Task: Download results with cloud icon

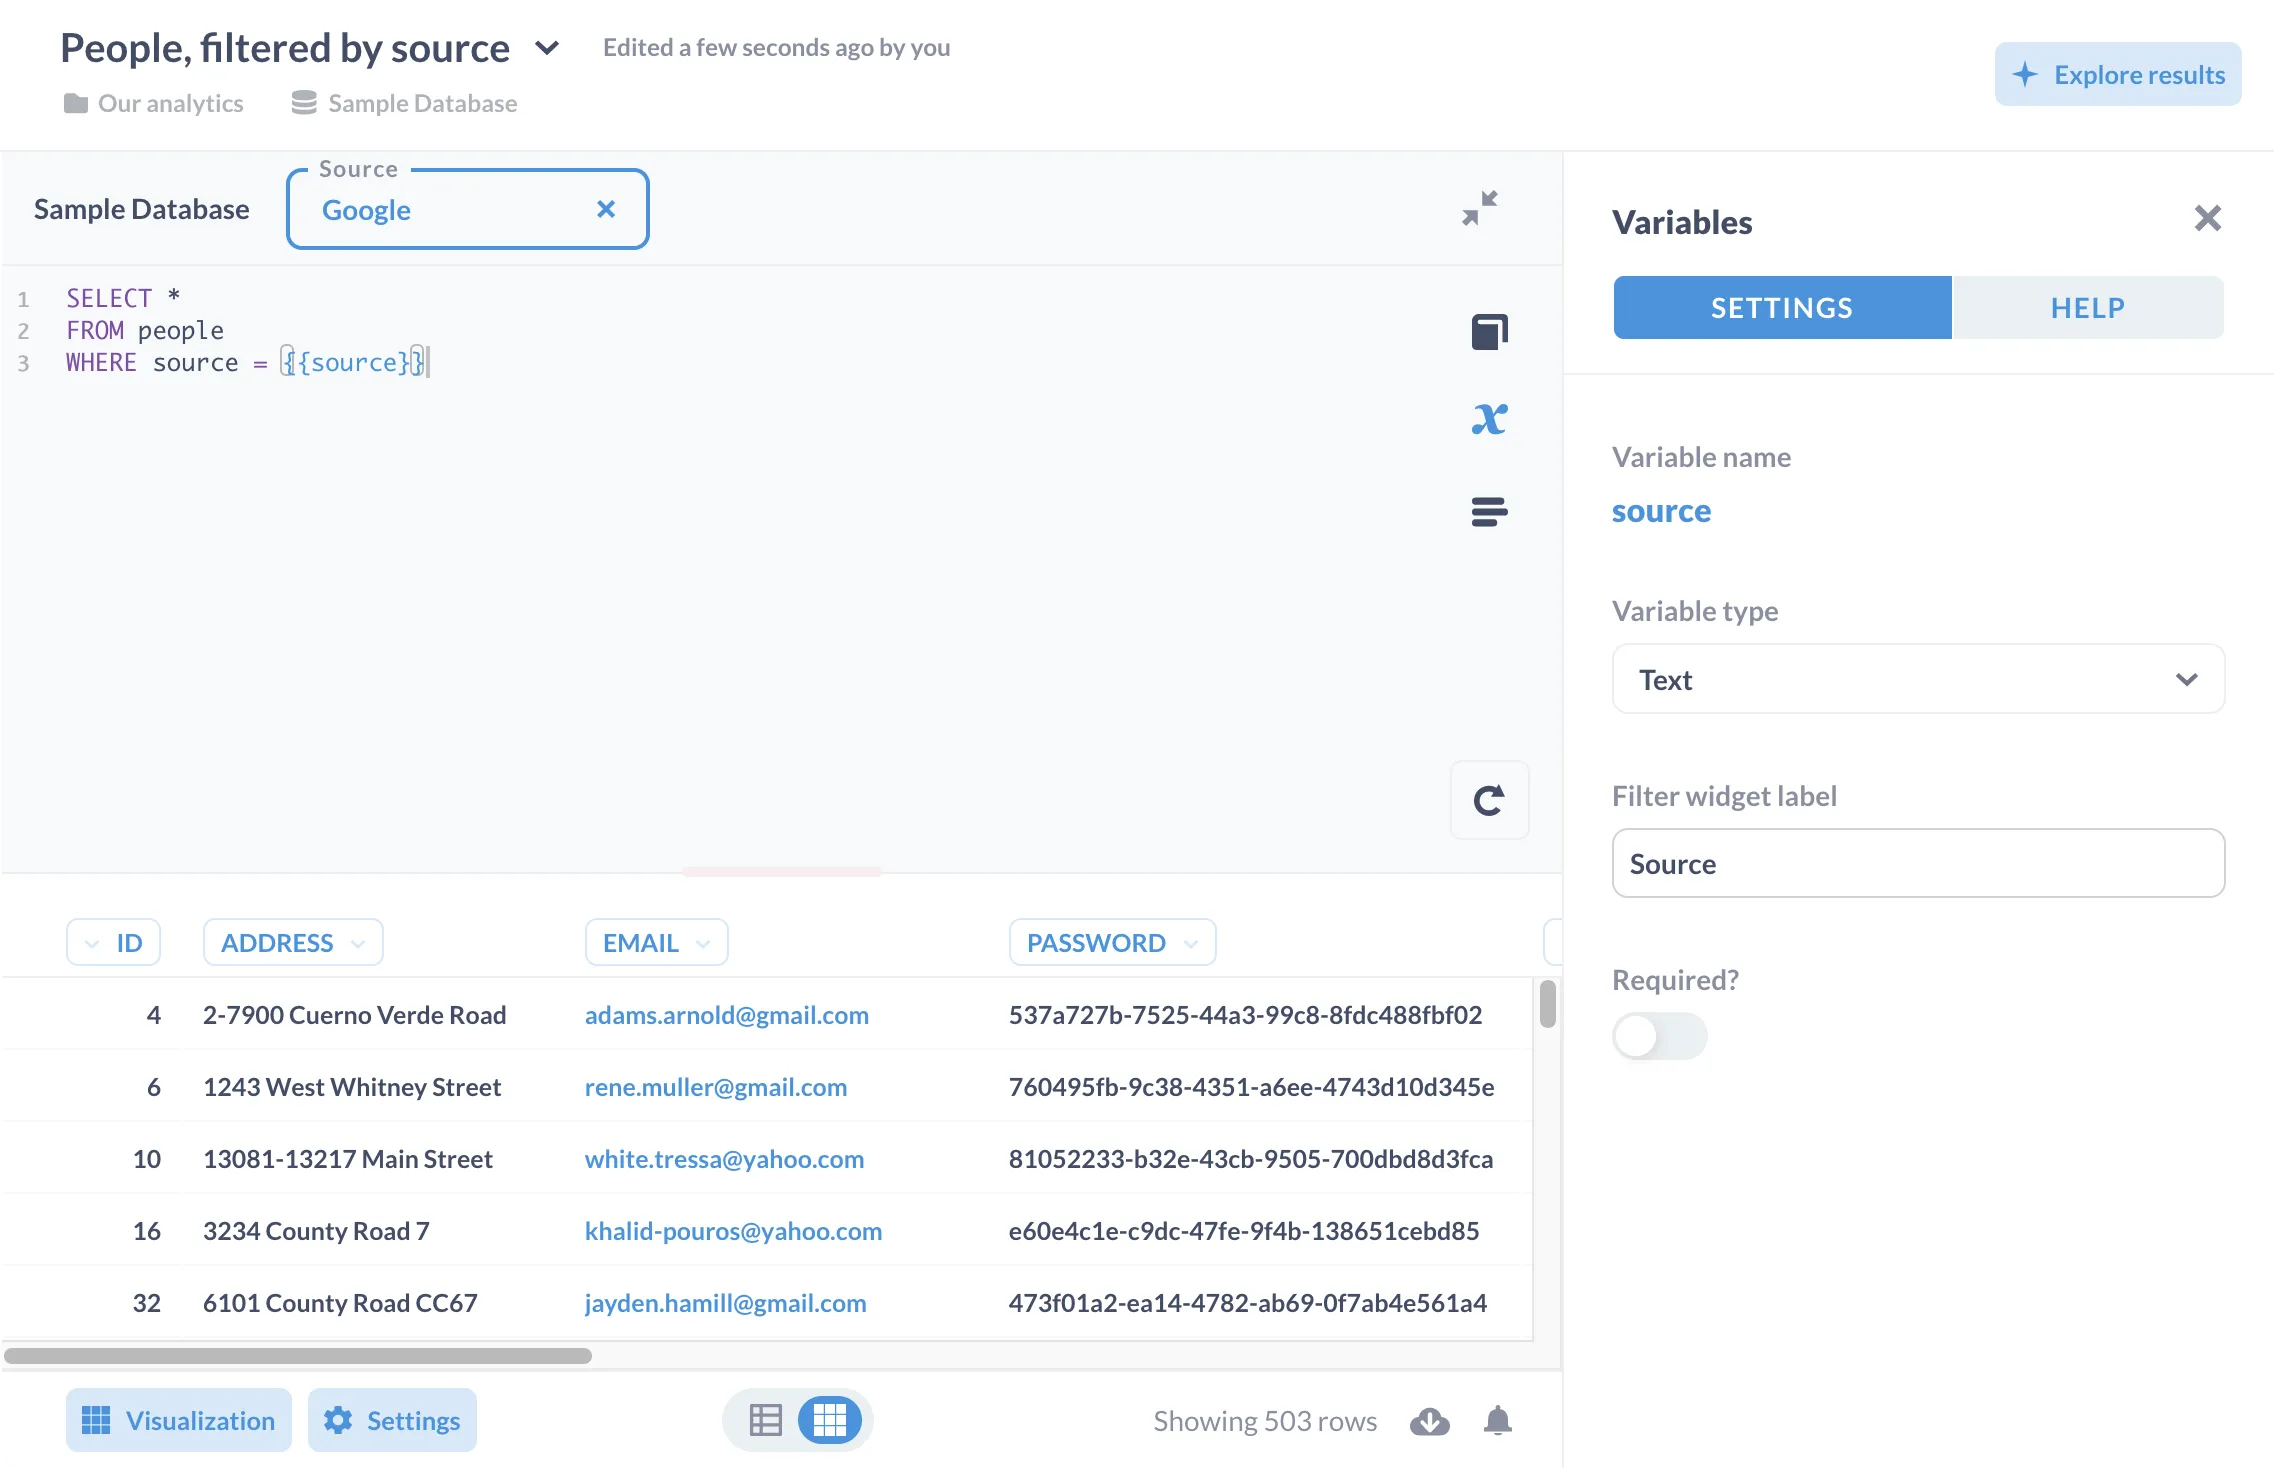Action: coord(1429,1421)
